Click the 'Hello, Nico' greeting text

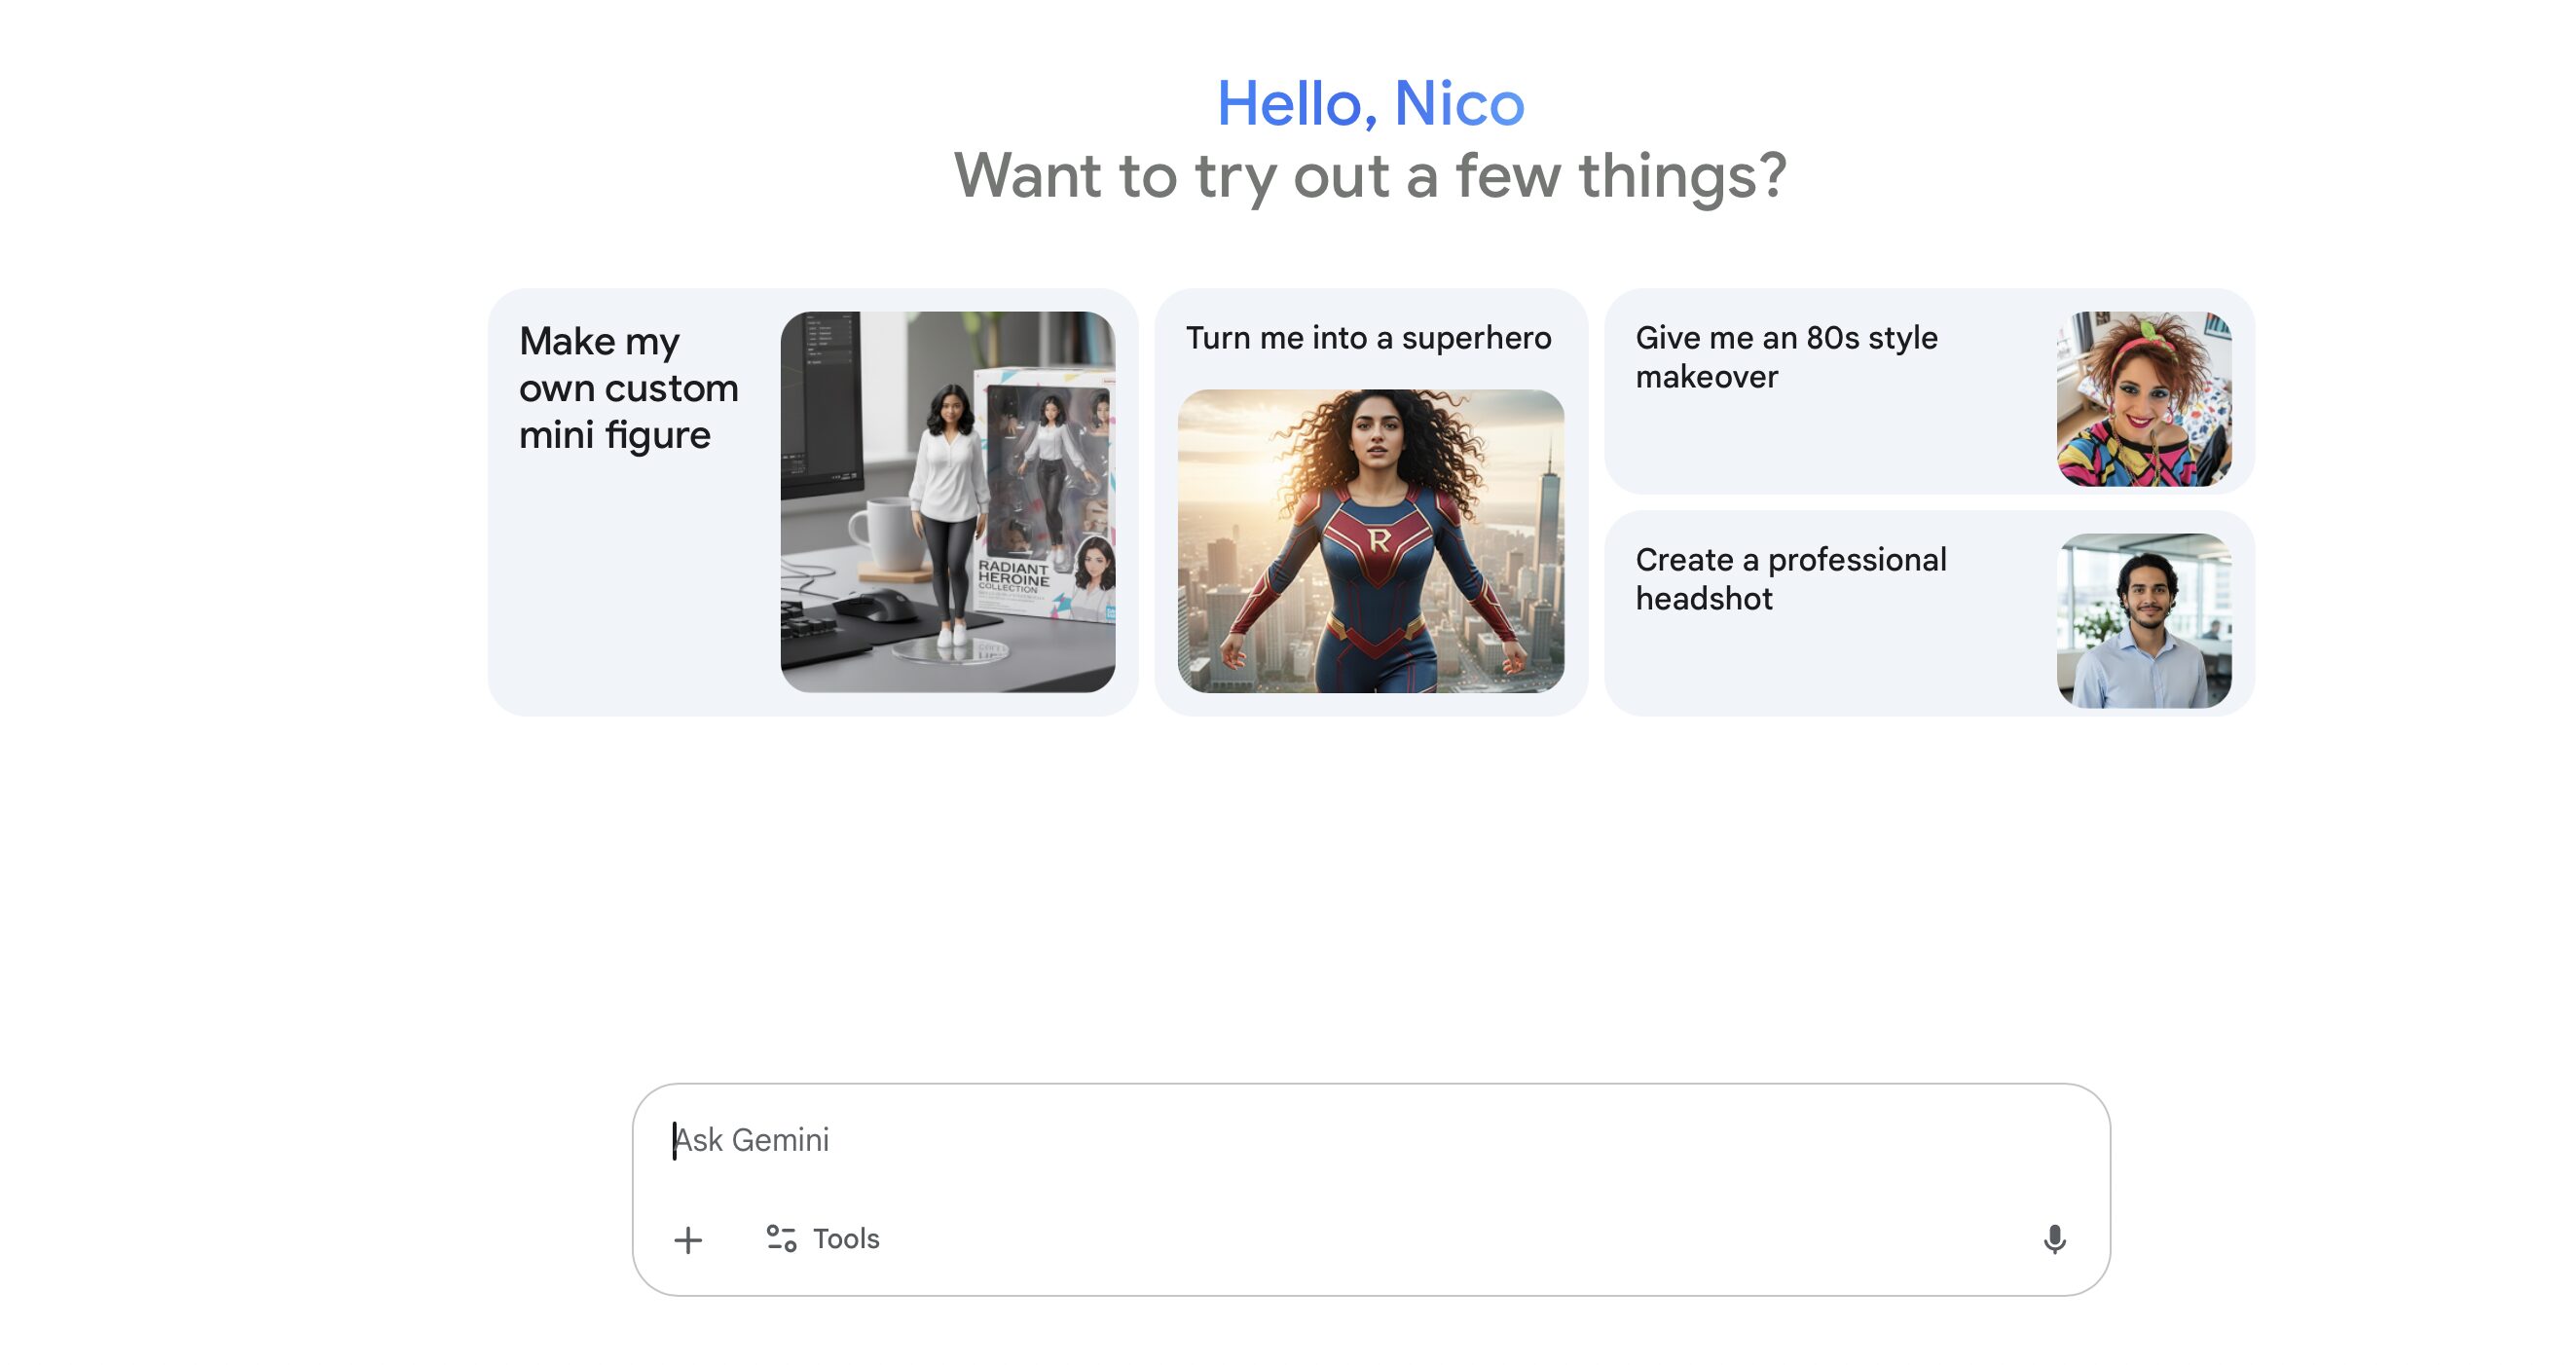coord(1370,103)
